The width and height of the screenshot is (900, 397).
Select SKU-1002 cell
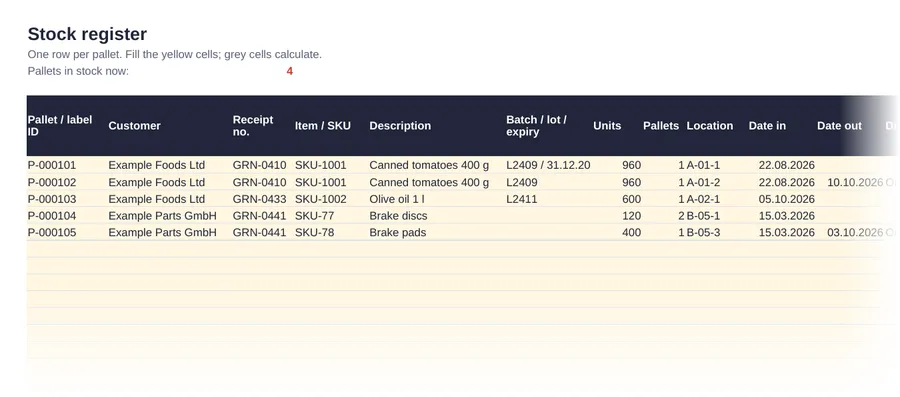coord(321,199)
